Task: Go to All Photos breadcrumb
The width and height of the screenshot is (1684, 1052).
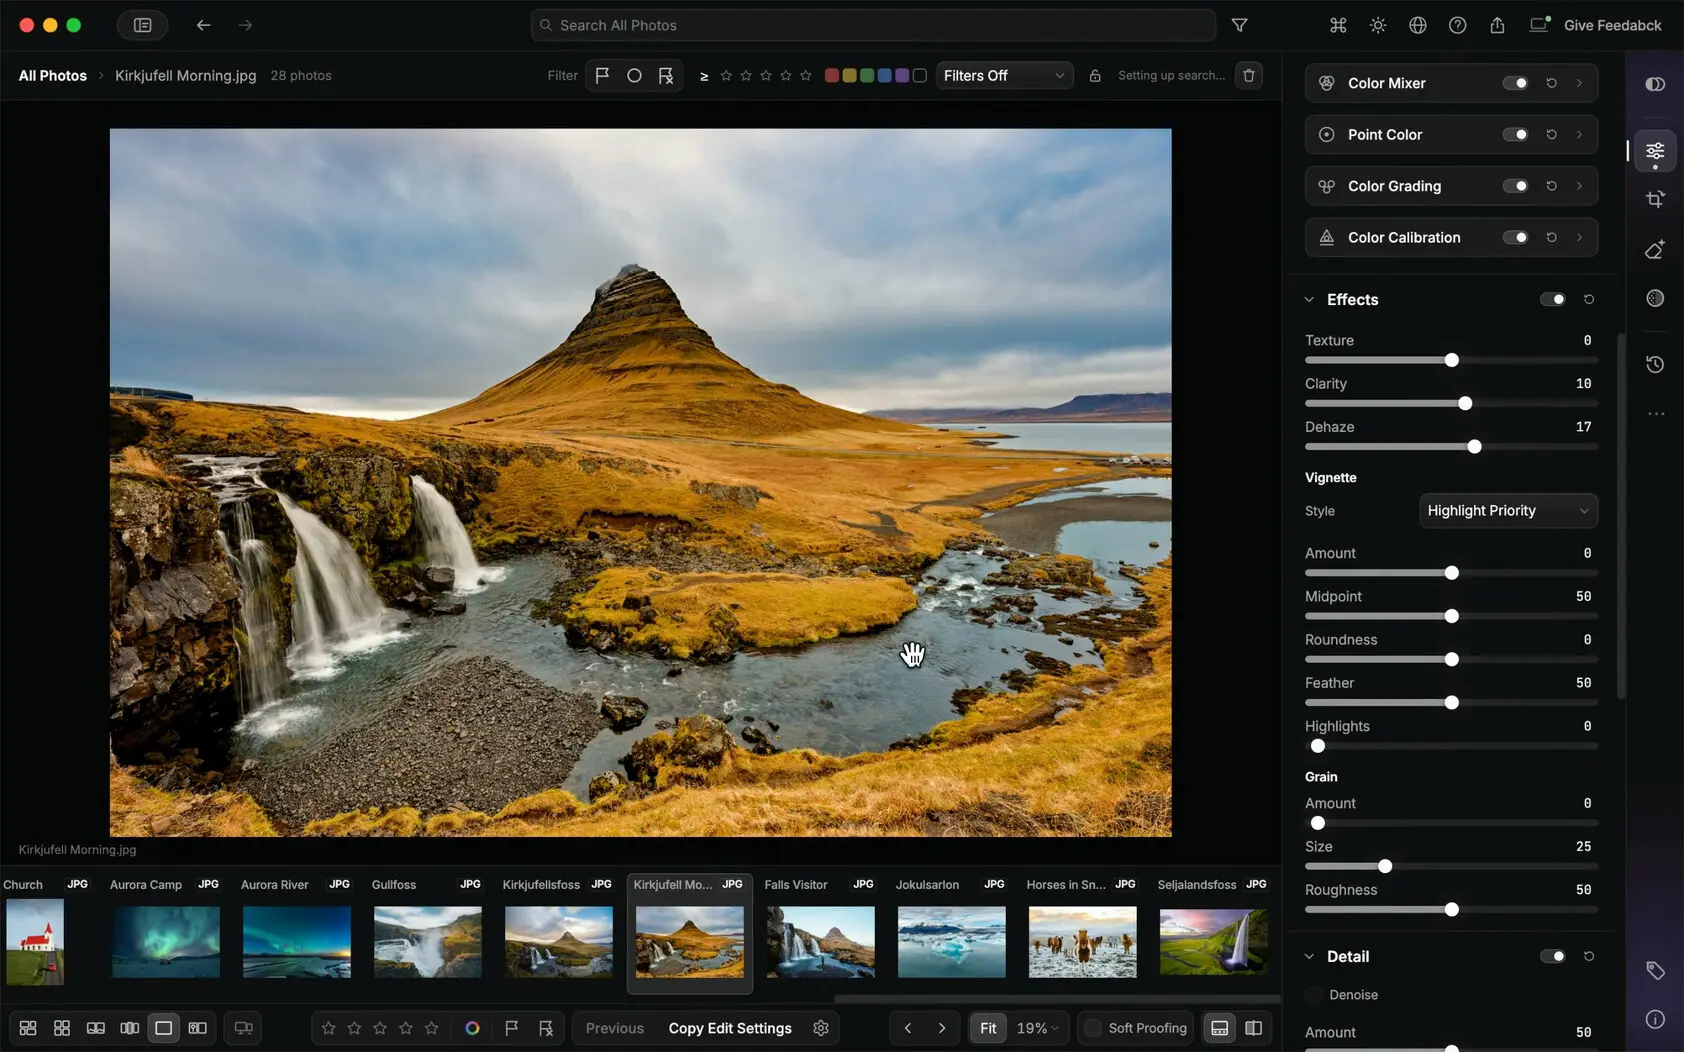Action: coord(53,75)
